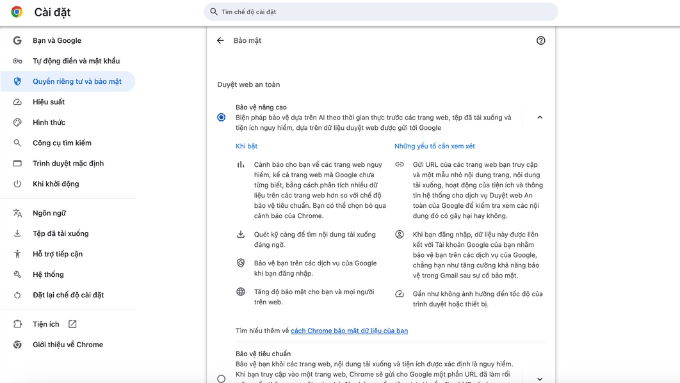
Task: Click the puzzle piece icon for Tiện ích
Action: [17, 324]
